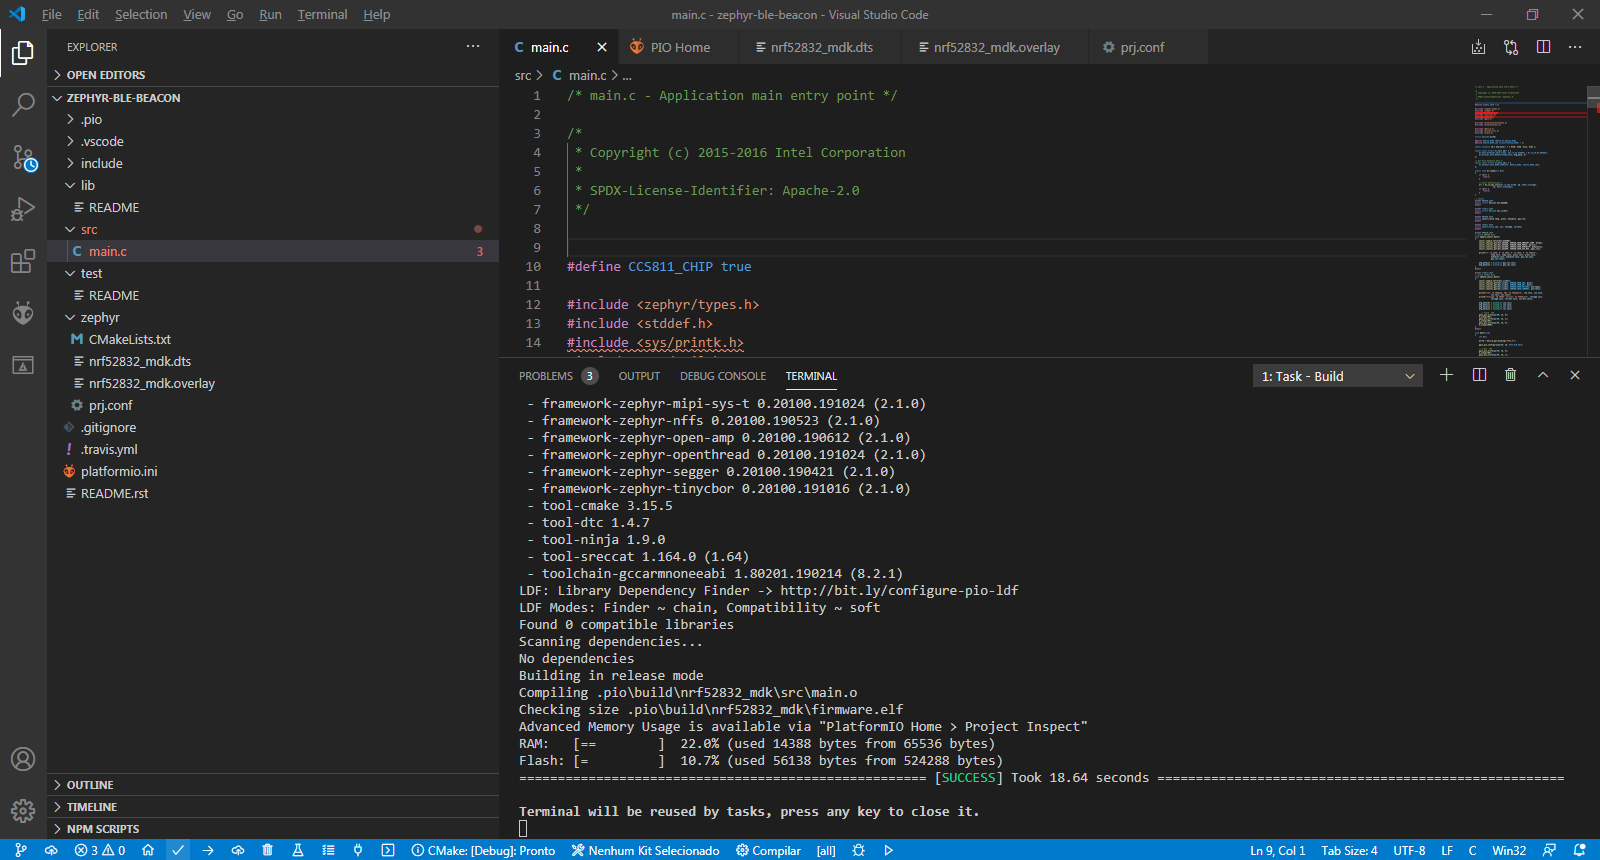This screenshot has height=860, width=1600.
Task: Click the PlatformIO Test flask icon in status bar
Action: [297, 850]
